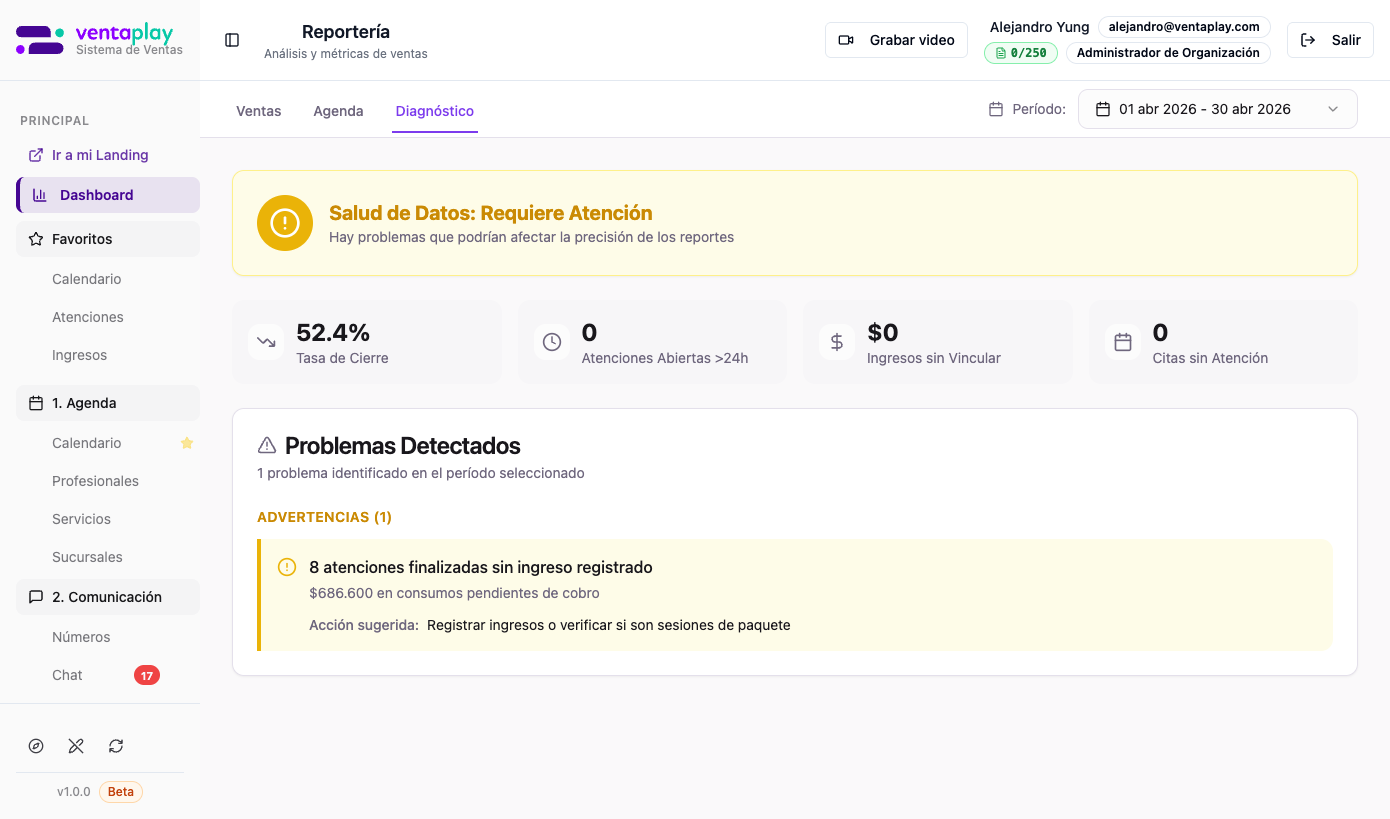Click '$686.600 en consumos pendientes de cobro'
This screenshot has width=1390, height=819.
click(455, 593)
